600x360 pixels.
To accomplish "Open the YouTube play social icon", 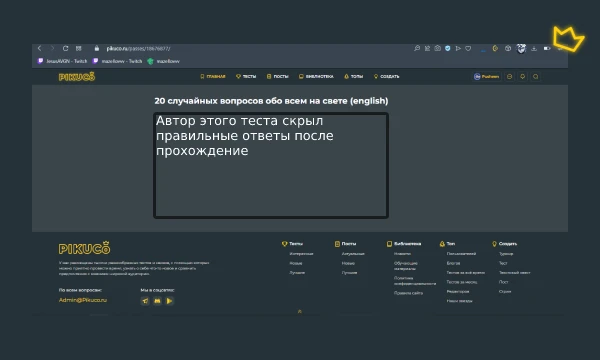I will point(170,301).
